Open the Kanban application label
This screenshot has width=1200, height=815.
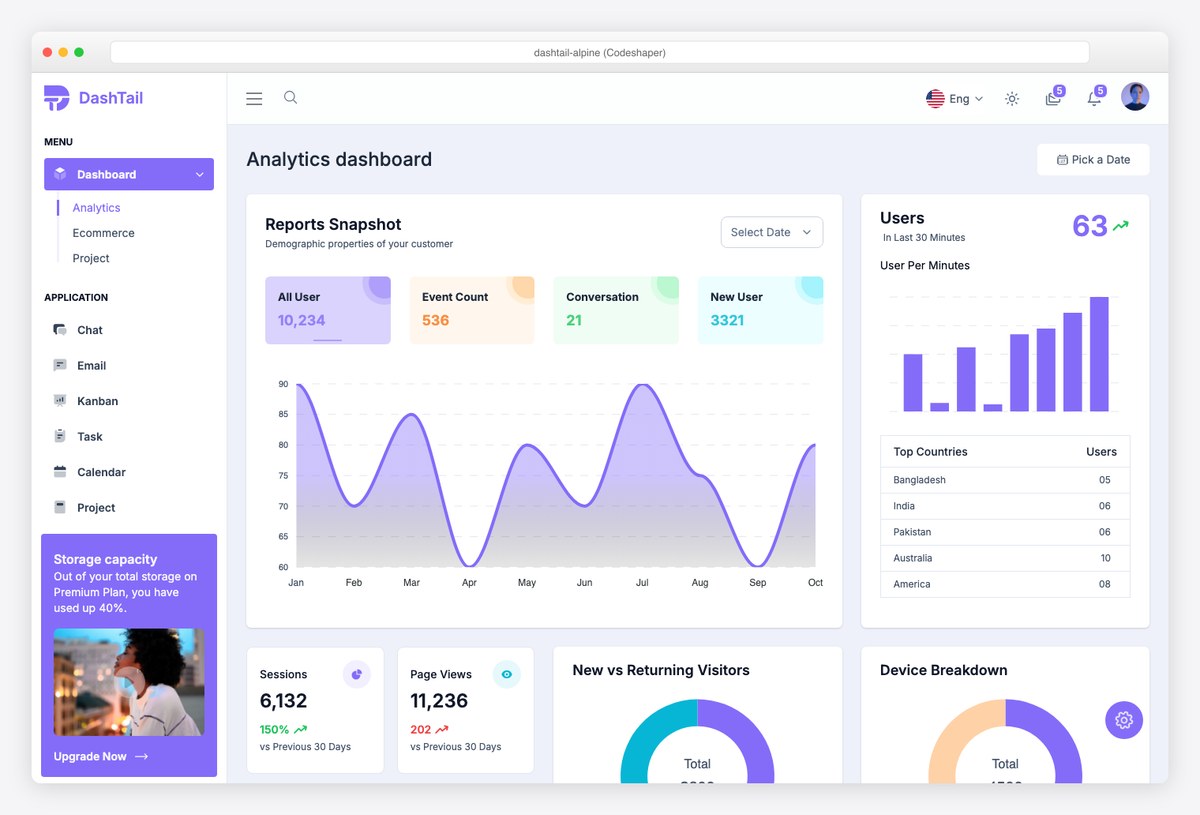[x=98, y=401]
